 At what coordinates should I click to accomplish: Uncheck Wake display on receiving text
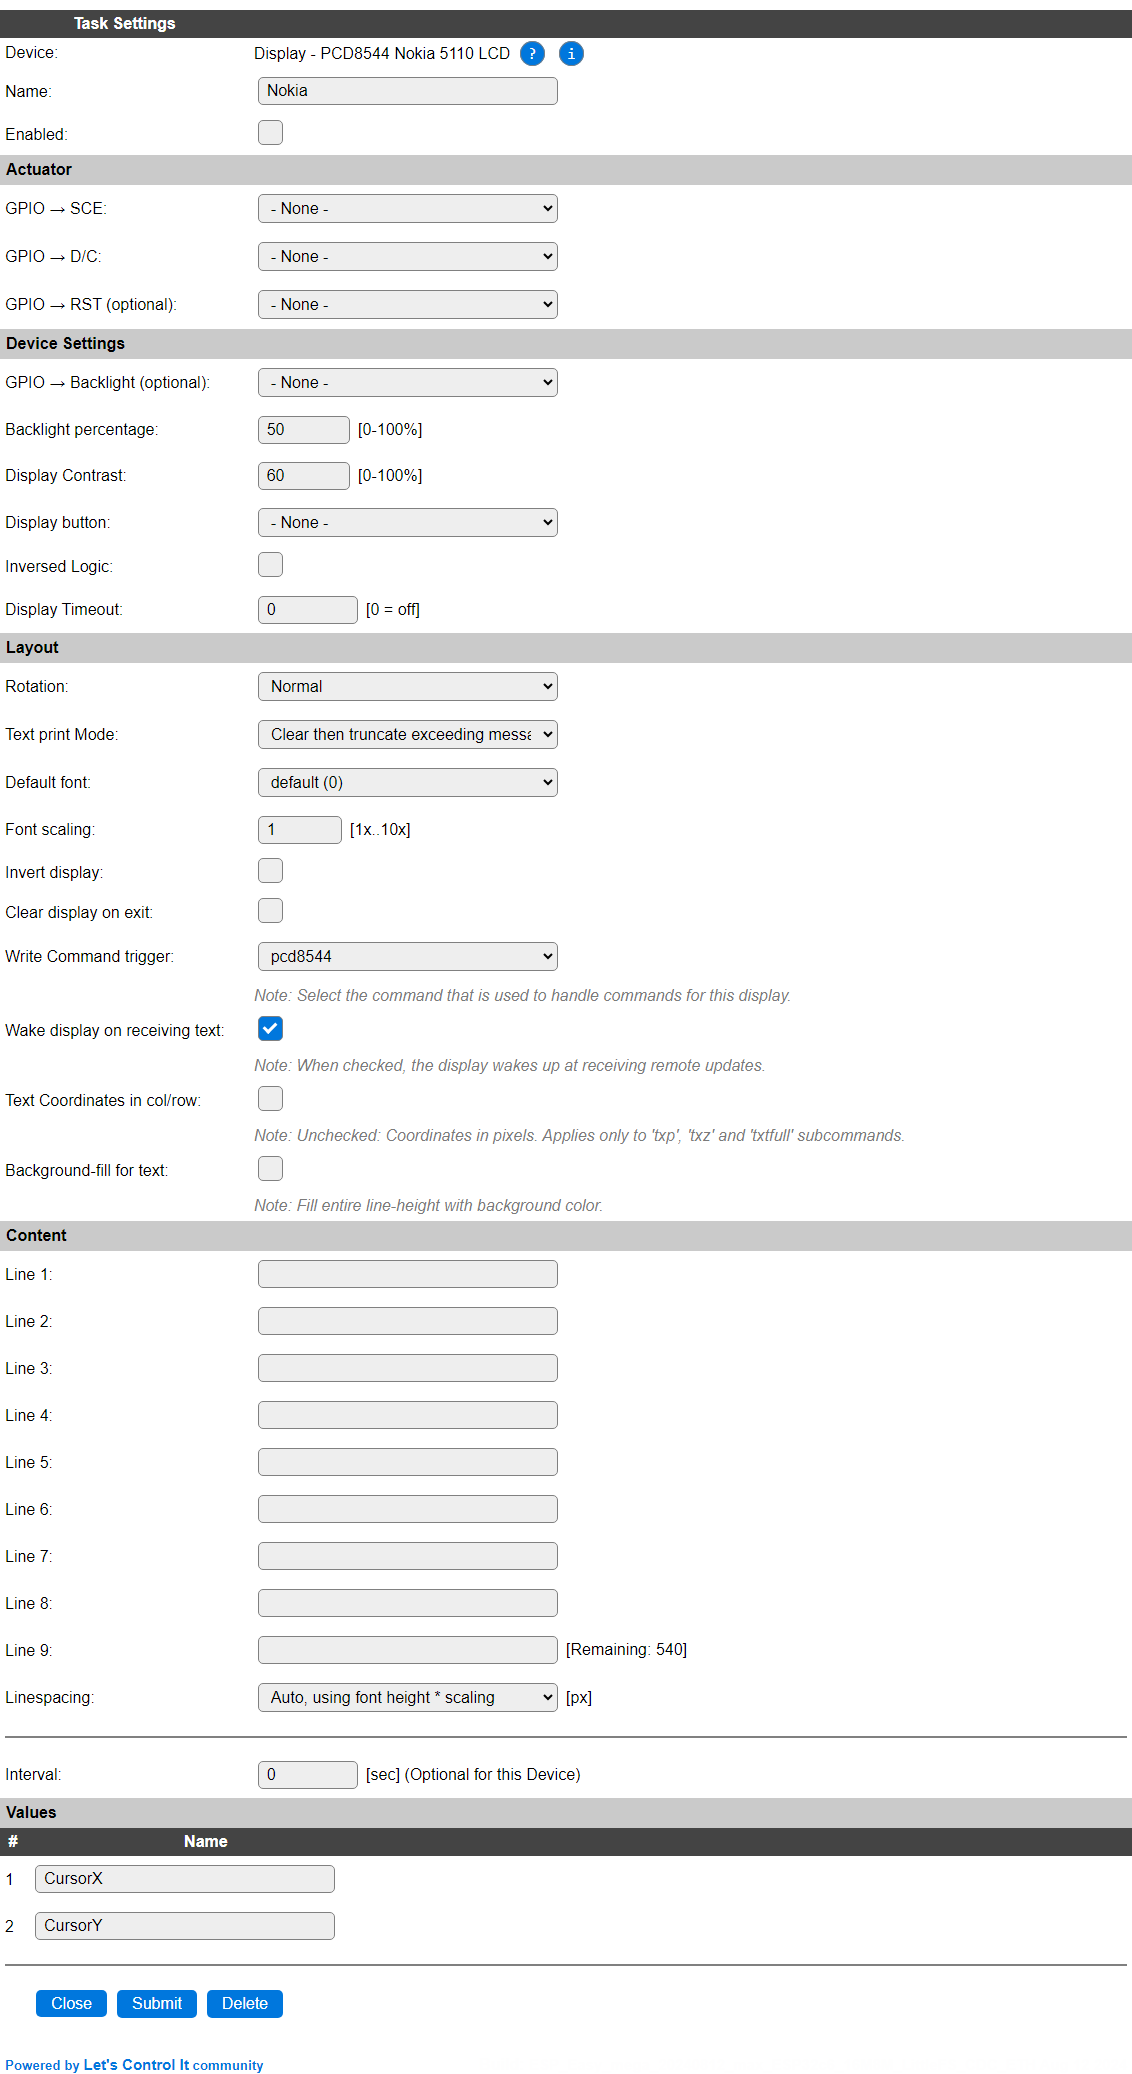[x=270, y=1029]
